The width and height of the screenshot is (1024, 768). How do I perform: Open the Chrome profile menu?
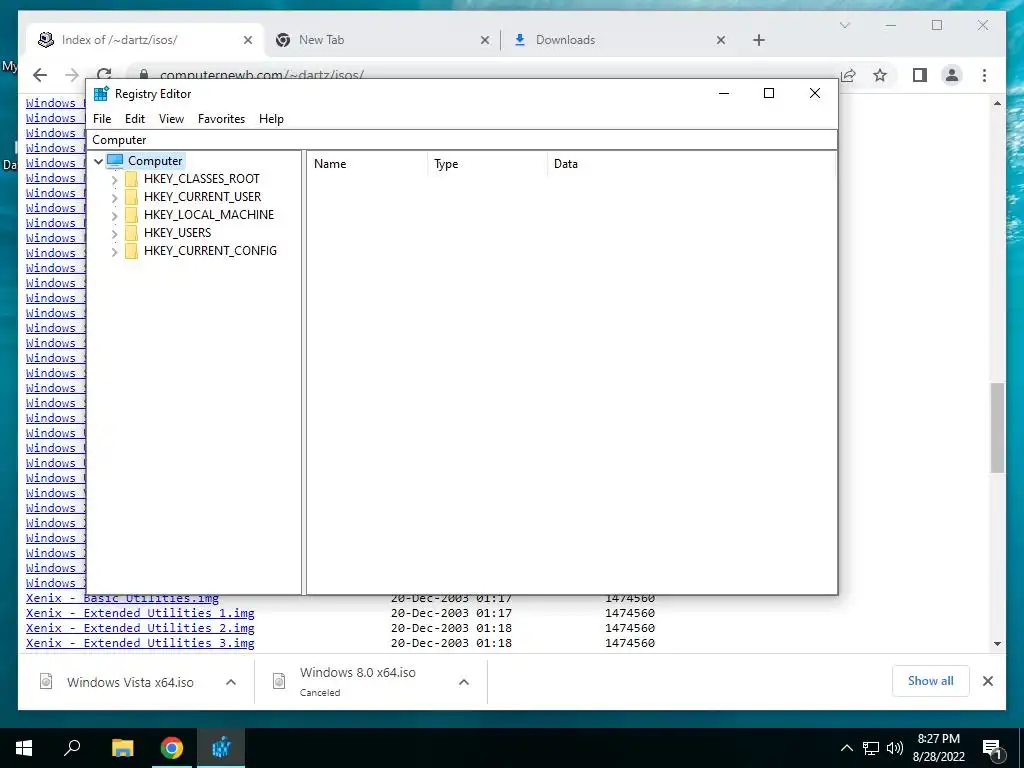pyautogui.click(x=952, y=75)
